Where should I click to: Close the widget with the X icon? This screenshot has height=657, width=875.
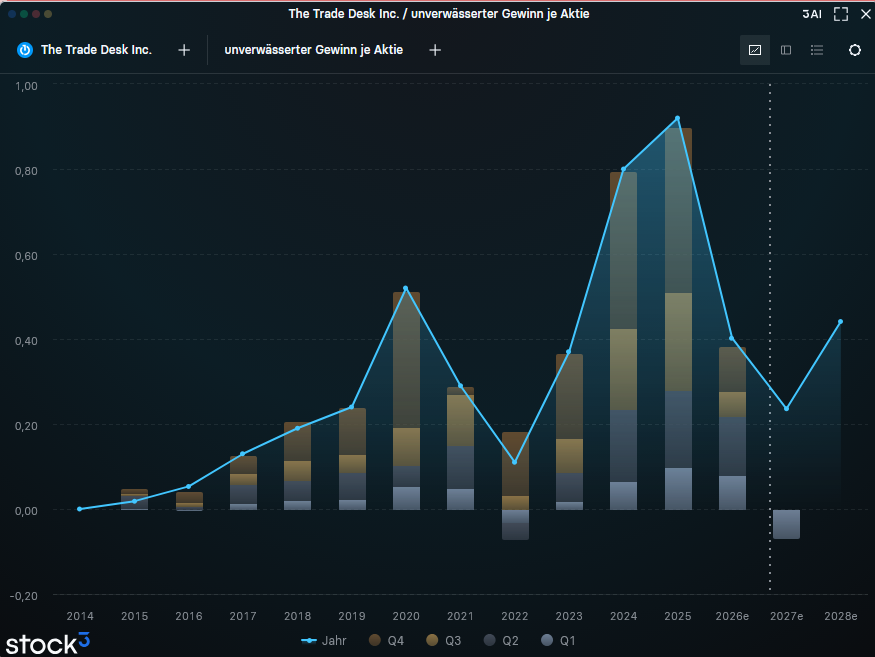[866, 14]
